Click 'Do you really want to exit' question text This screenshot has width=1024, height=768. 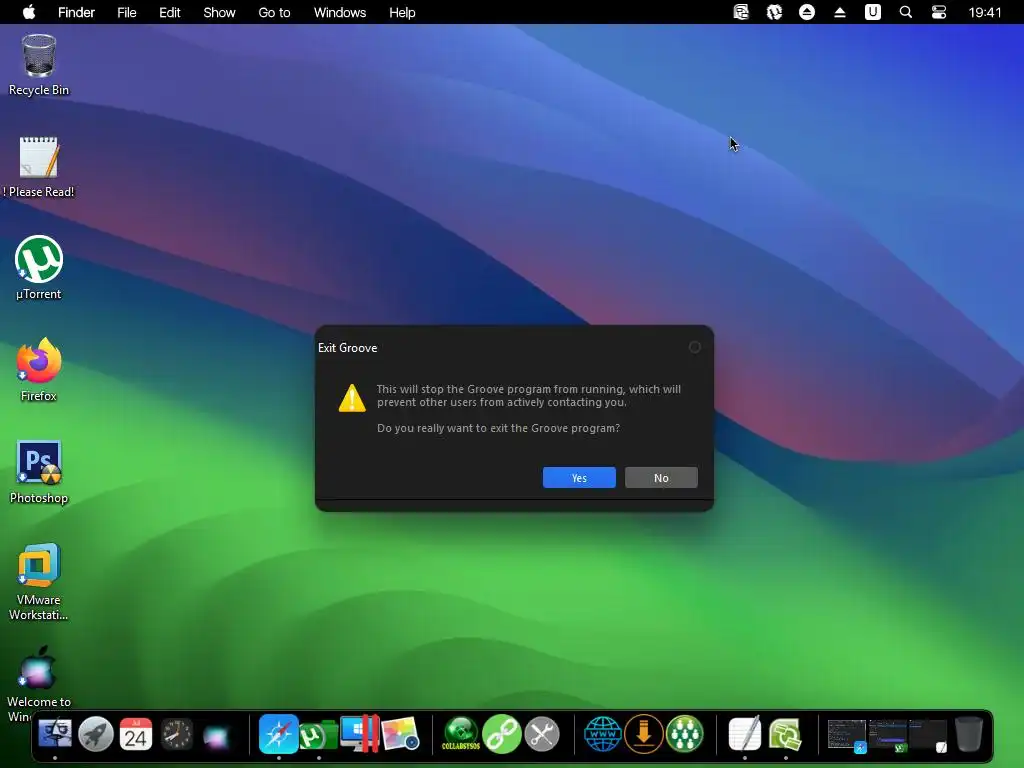pos(498,428)
